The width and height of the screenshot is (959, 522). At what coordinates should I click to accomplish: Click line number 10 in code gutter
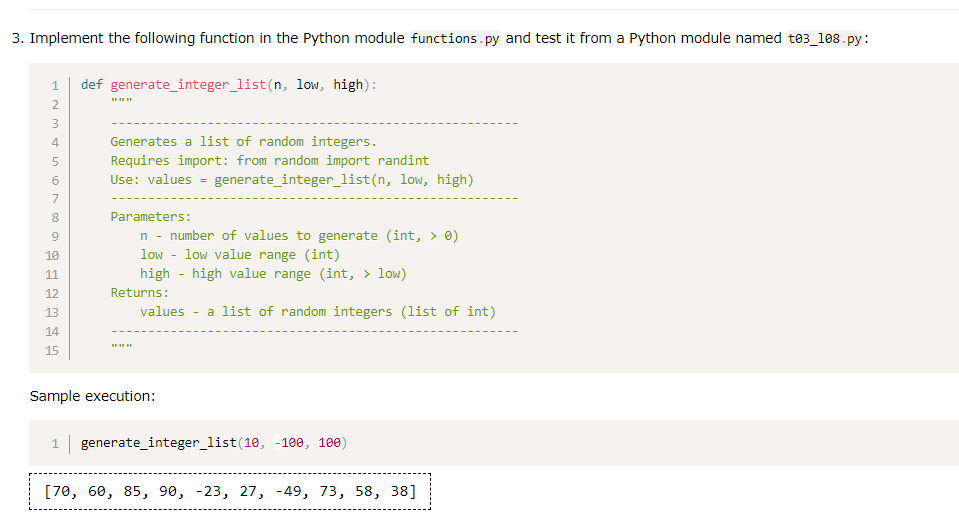[x=52, y=256]
